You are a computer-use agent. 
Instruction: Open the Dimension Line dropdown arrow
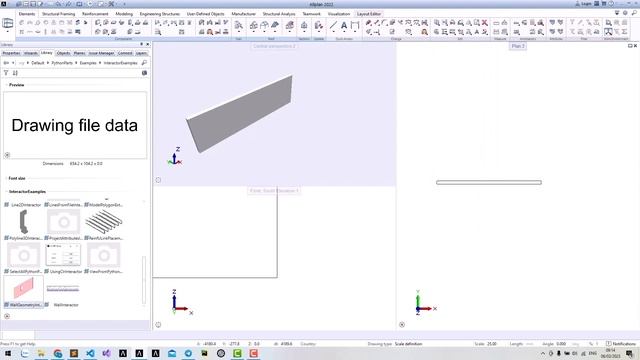tap(355, 32)
